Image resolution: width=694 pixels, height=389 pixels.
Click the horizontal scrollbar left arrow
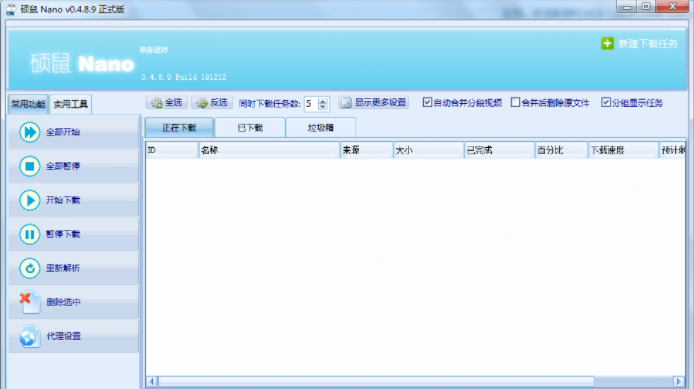click(152, 381)
